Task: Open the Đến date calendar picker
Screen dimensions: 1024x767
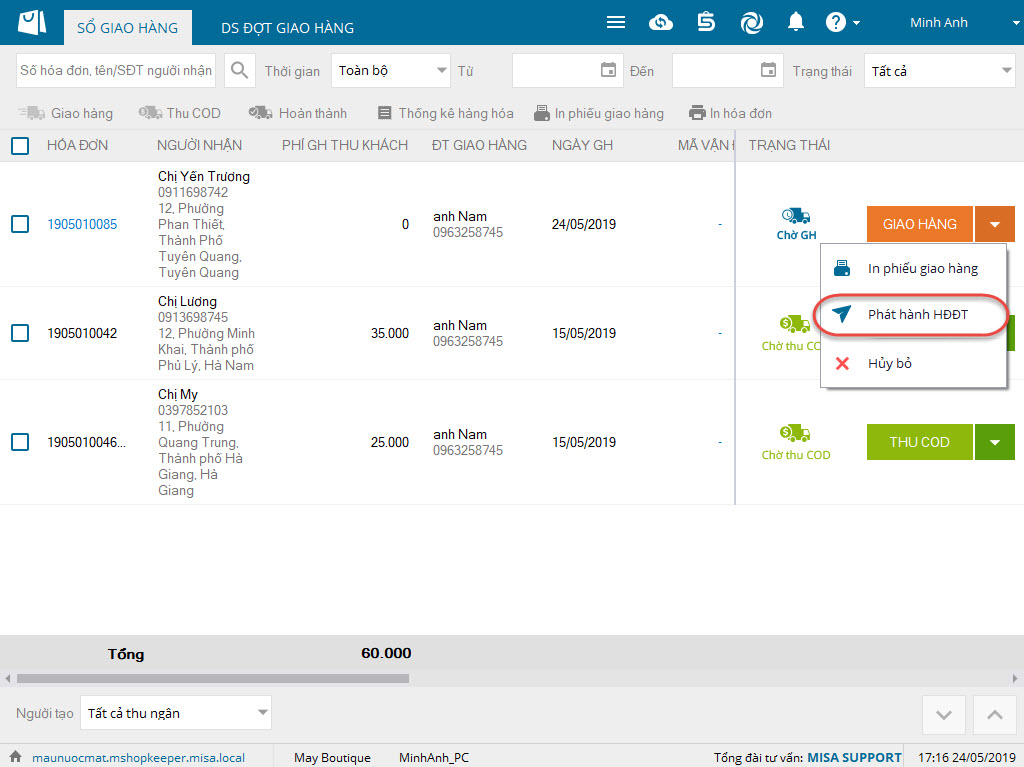Action: click(768, 70)
